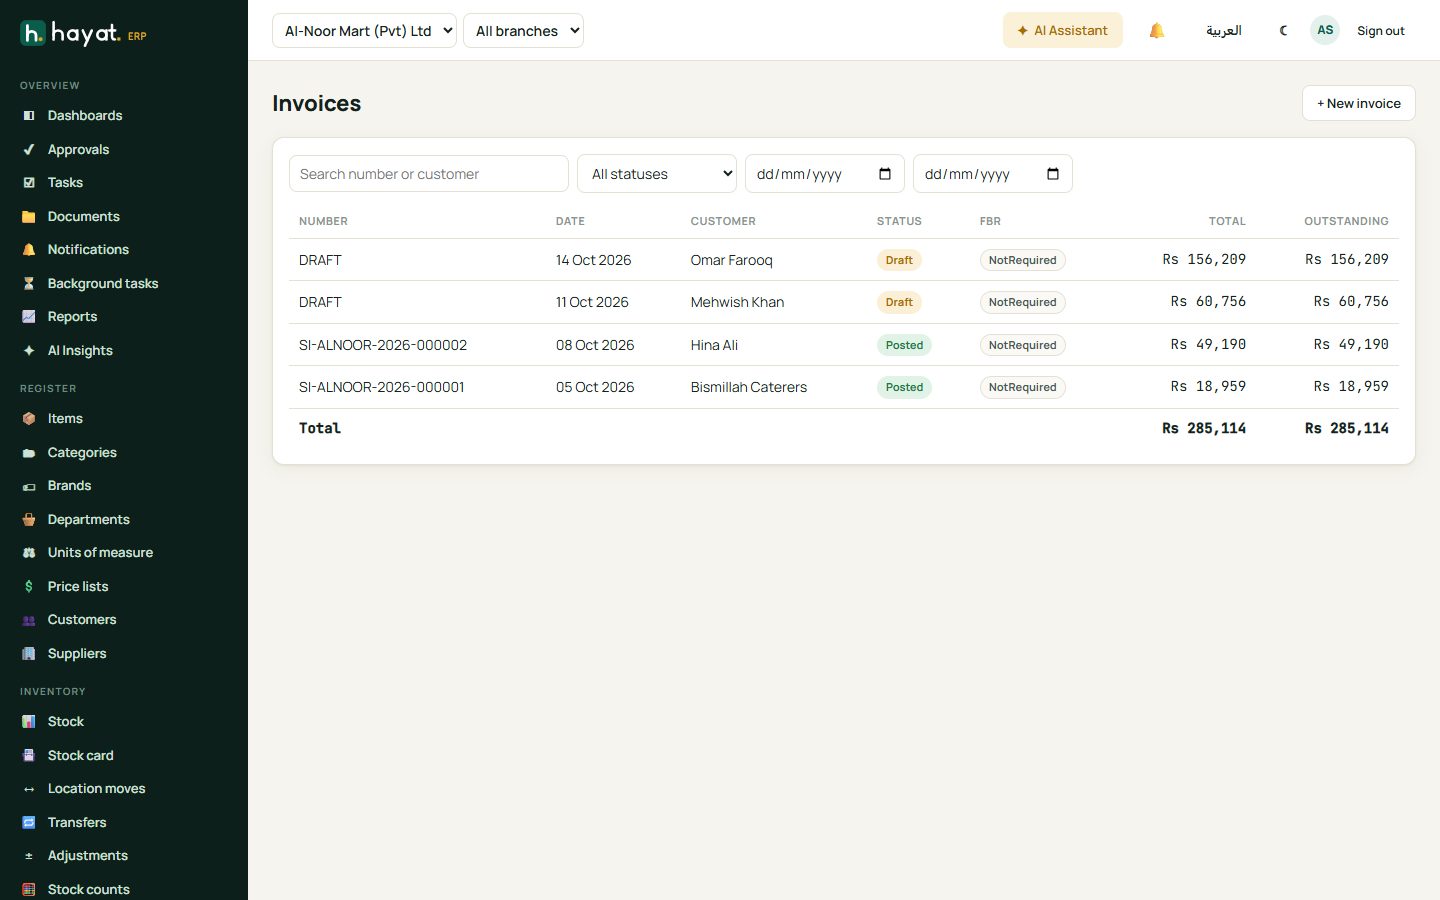Open the Reports chart icon
This screenshot has width=1440, height=900.
coord(29,317)
